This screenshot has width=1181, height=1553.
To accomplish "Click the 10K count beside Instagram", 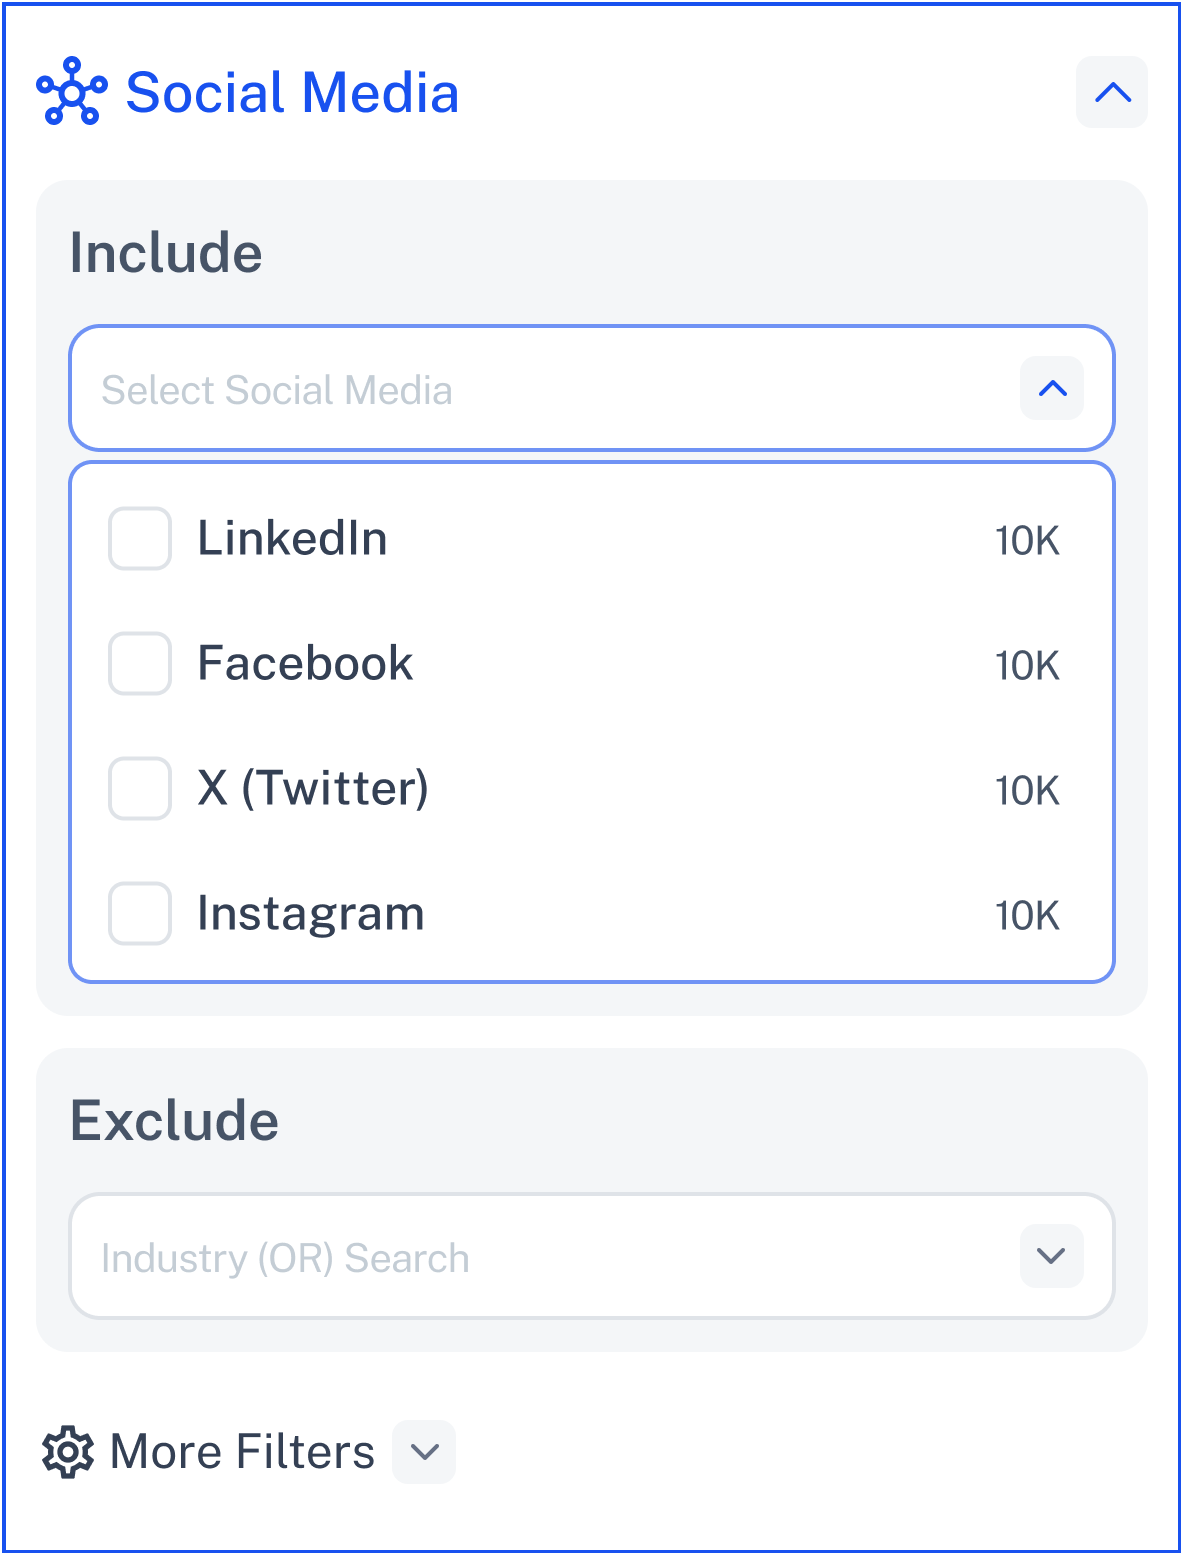I will click(1027, 916).
